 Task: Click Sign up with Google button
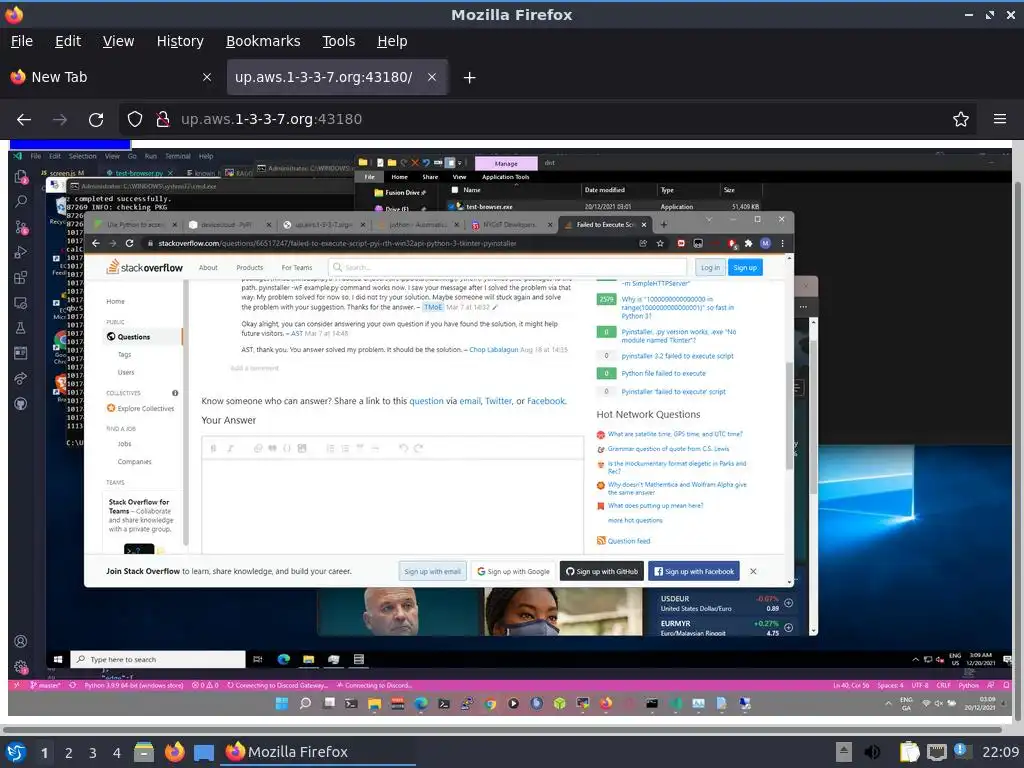(513, 571)
